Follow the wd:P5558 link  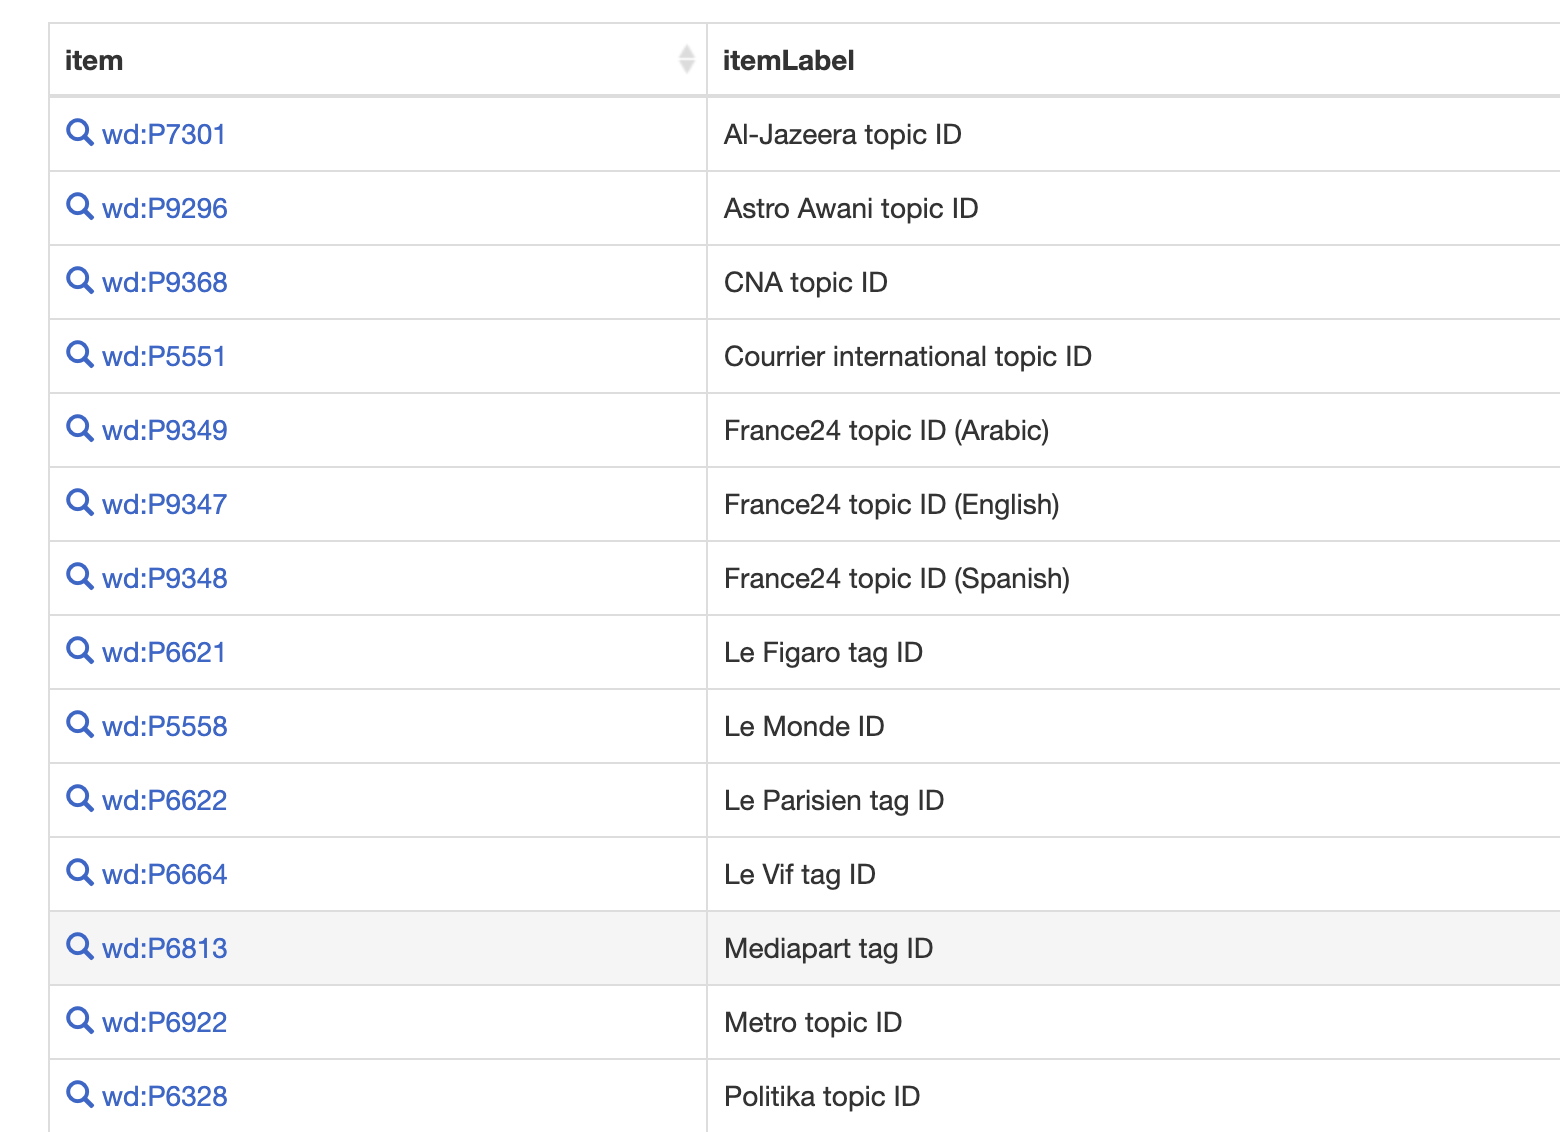point(164,726)
